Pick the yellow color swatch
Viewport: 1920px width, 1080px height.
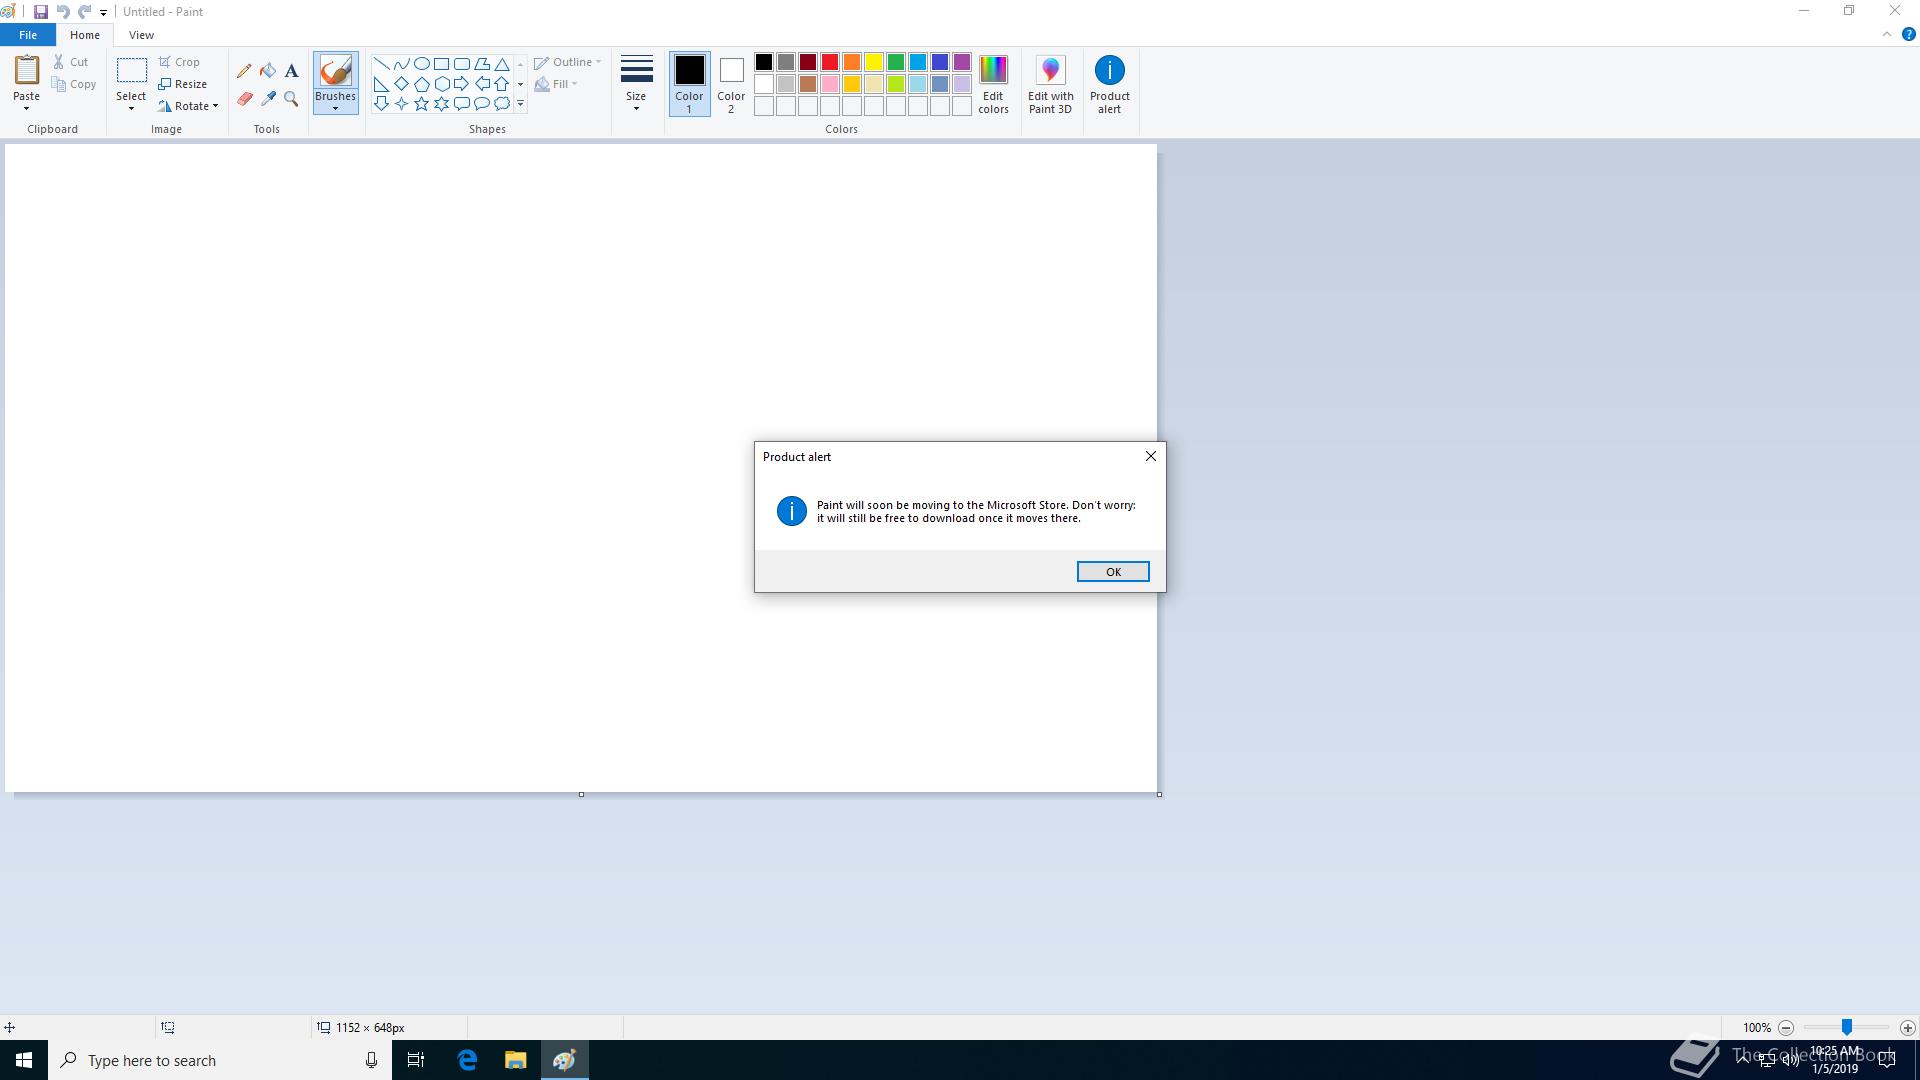[x=874, y=62]
